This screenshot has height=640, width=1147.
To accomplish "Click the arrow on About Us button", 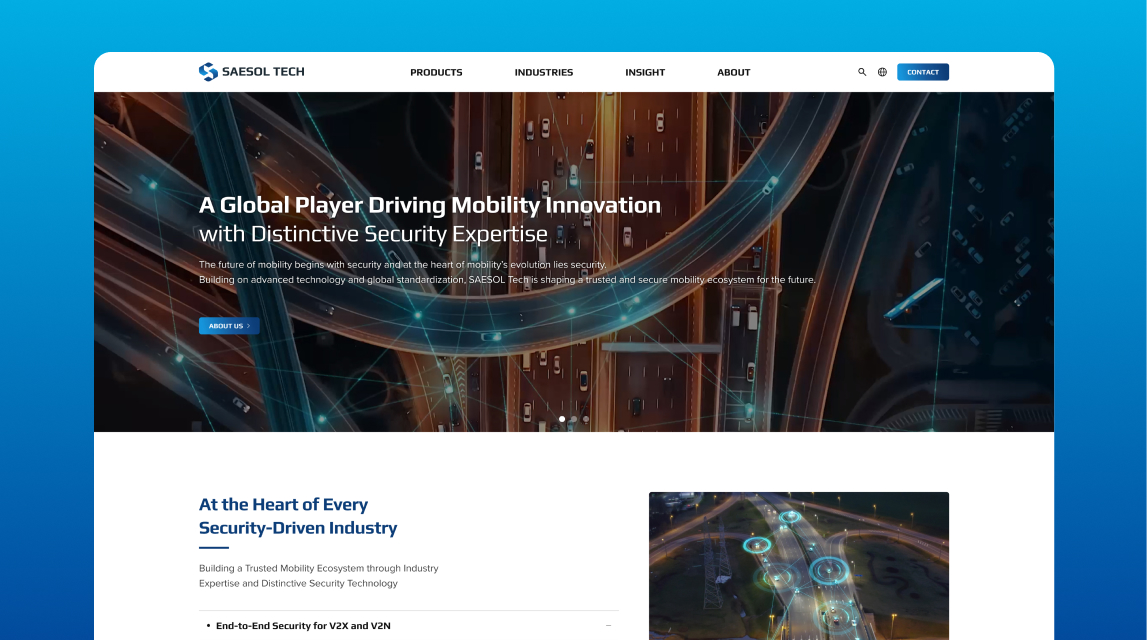I will coord(250,326).
